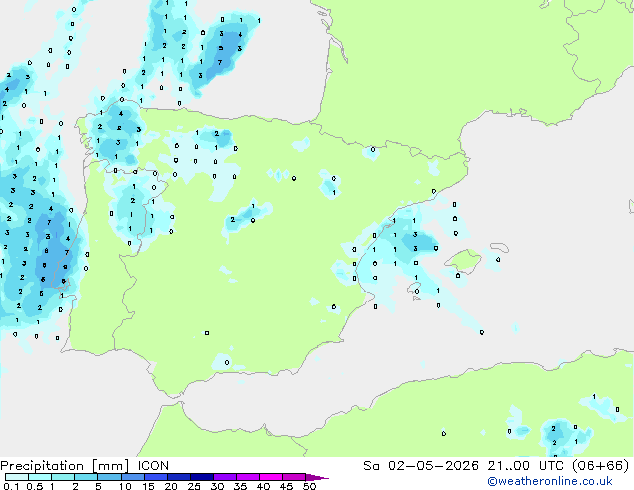634x490 pixels.
Task: Click the legend value '40'
Action: click(x=263, y=486)
